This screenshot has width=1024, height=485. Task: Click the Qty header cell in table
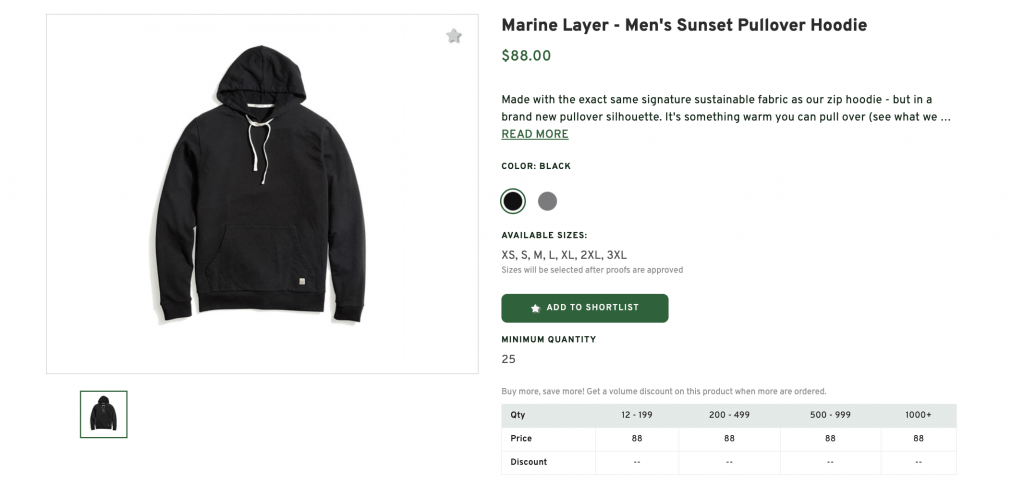pos(517,415)
